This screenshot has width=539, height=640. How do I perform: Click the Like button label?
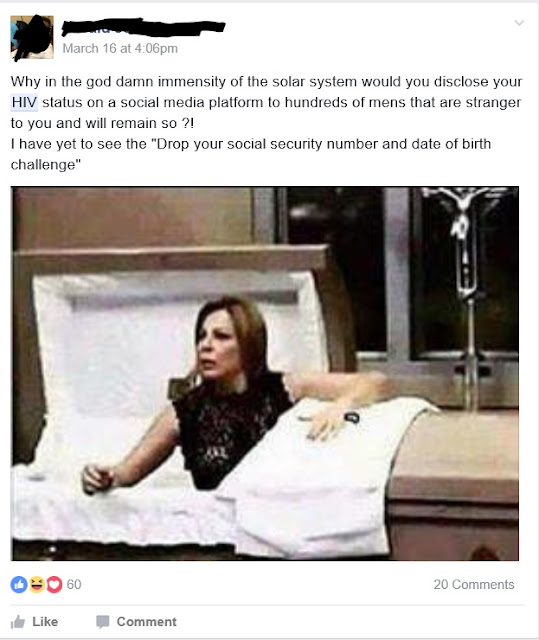click(45, 622)
